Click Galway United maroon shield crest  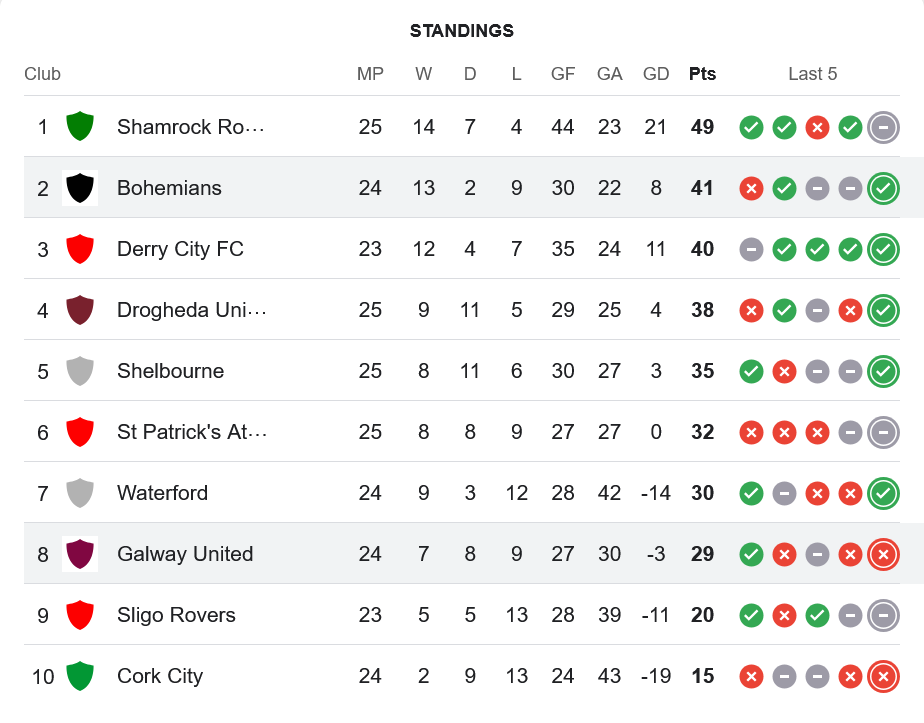pos(80,554)
